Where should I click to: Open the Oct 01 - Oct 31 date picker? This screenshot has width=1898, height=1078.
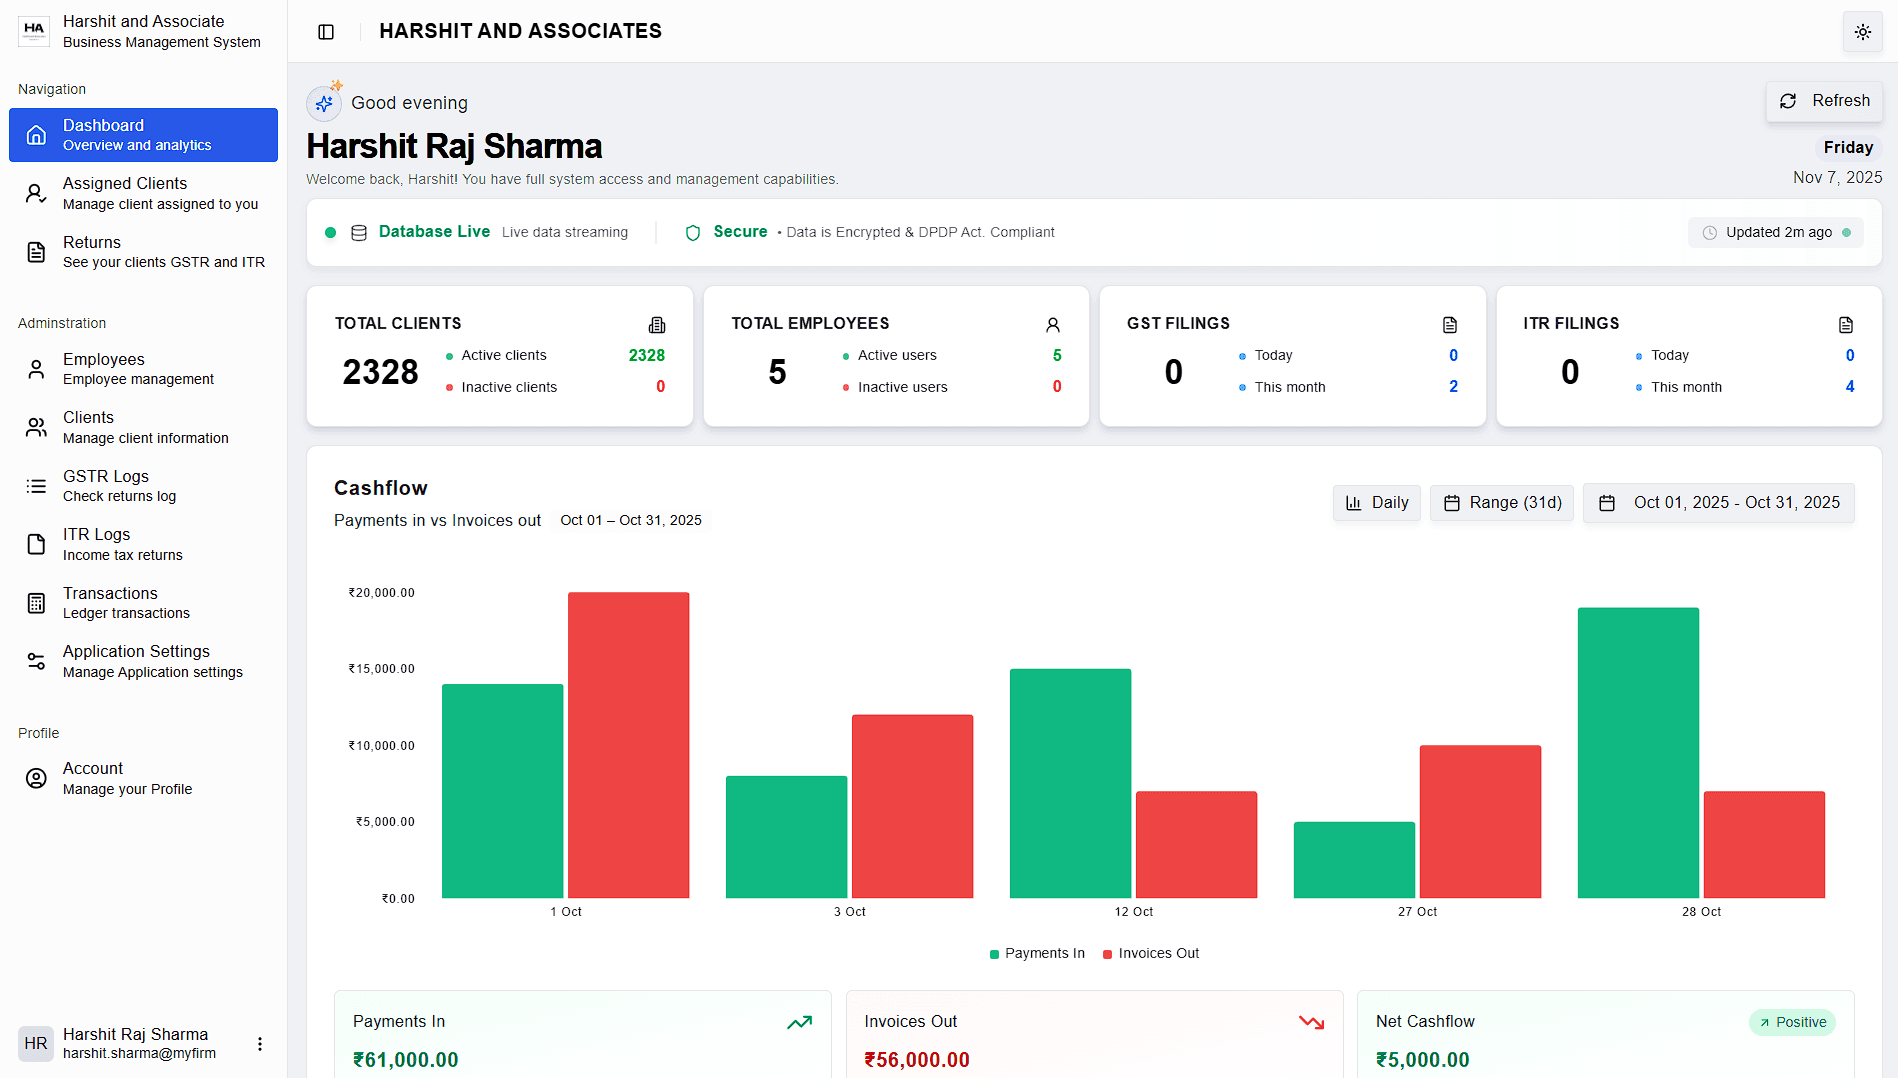click(1718, 503)
